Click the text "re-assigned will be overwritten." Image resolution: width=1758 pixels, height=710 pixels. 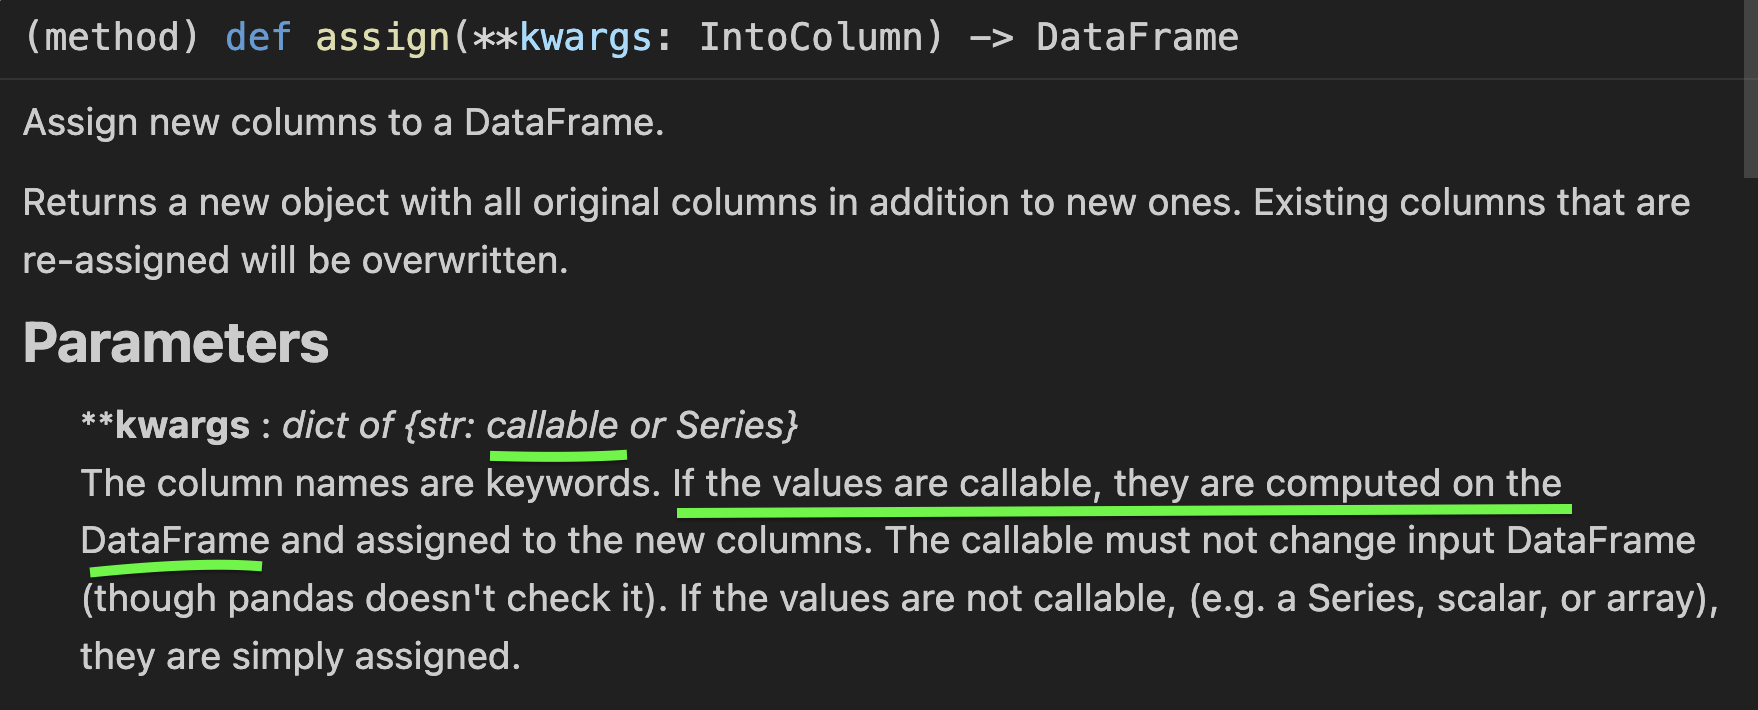(295, 261)
